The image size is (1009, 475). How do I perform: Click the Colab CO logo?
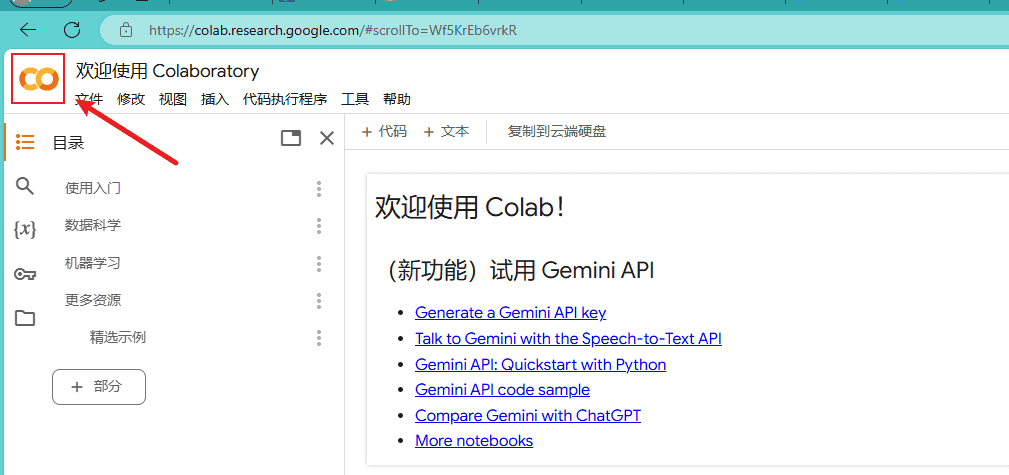pyautogui.click(x=38, y=79)
